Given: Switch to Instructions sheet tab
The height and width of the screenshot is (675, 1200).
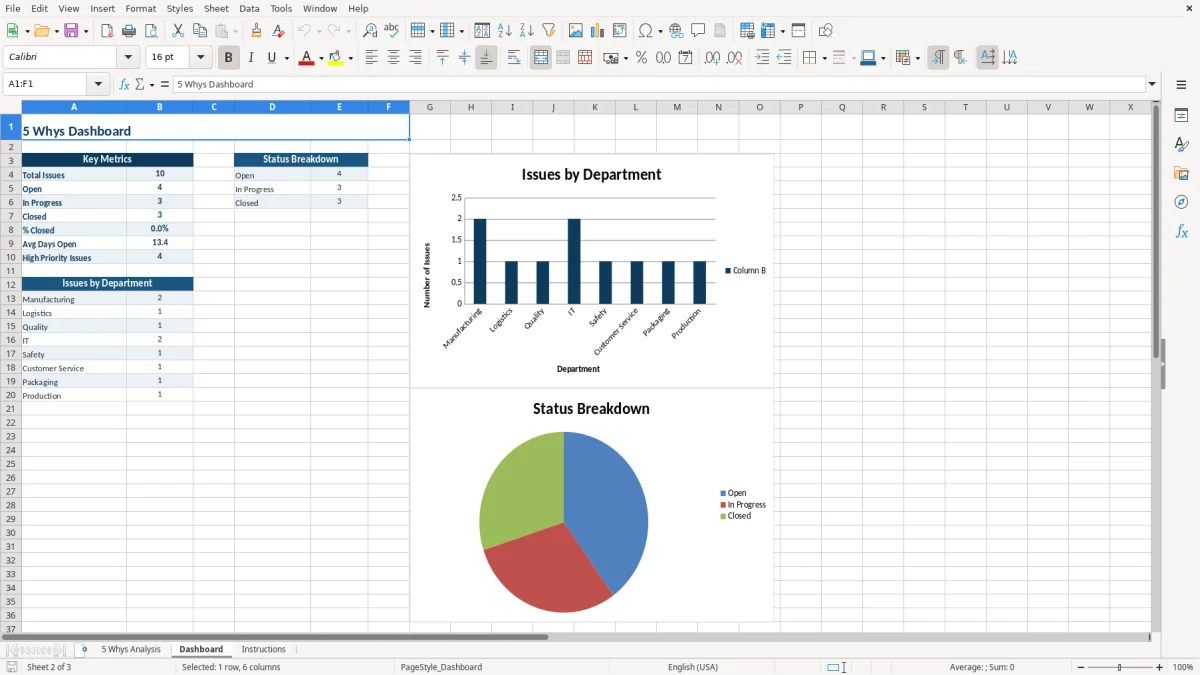Looking at the screenshot, I should tap(264, 649).
